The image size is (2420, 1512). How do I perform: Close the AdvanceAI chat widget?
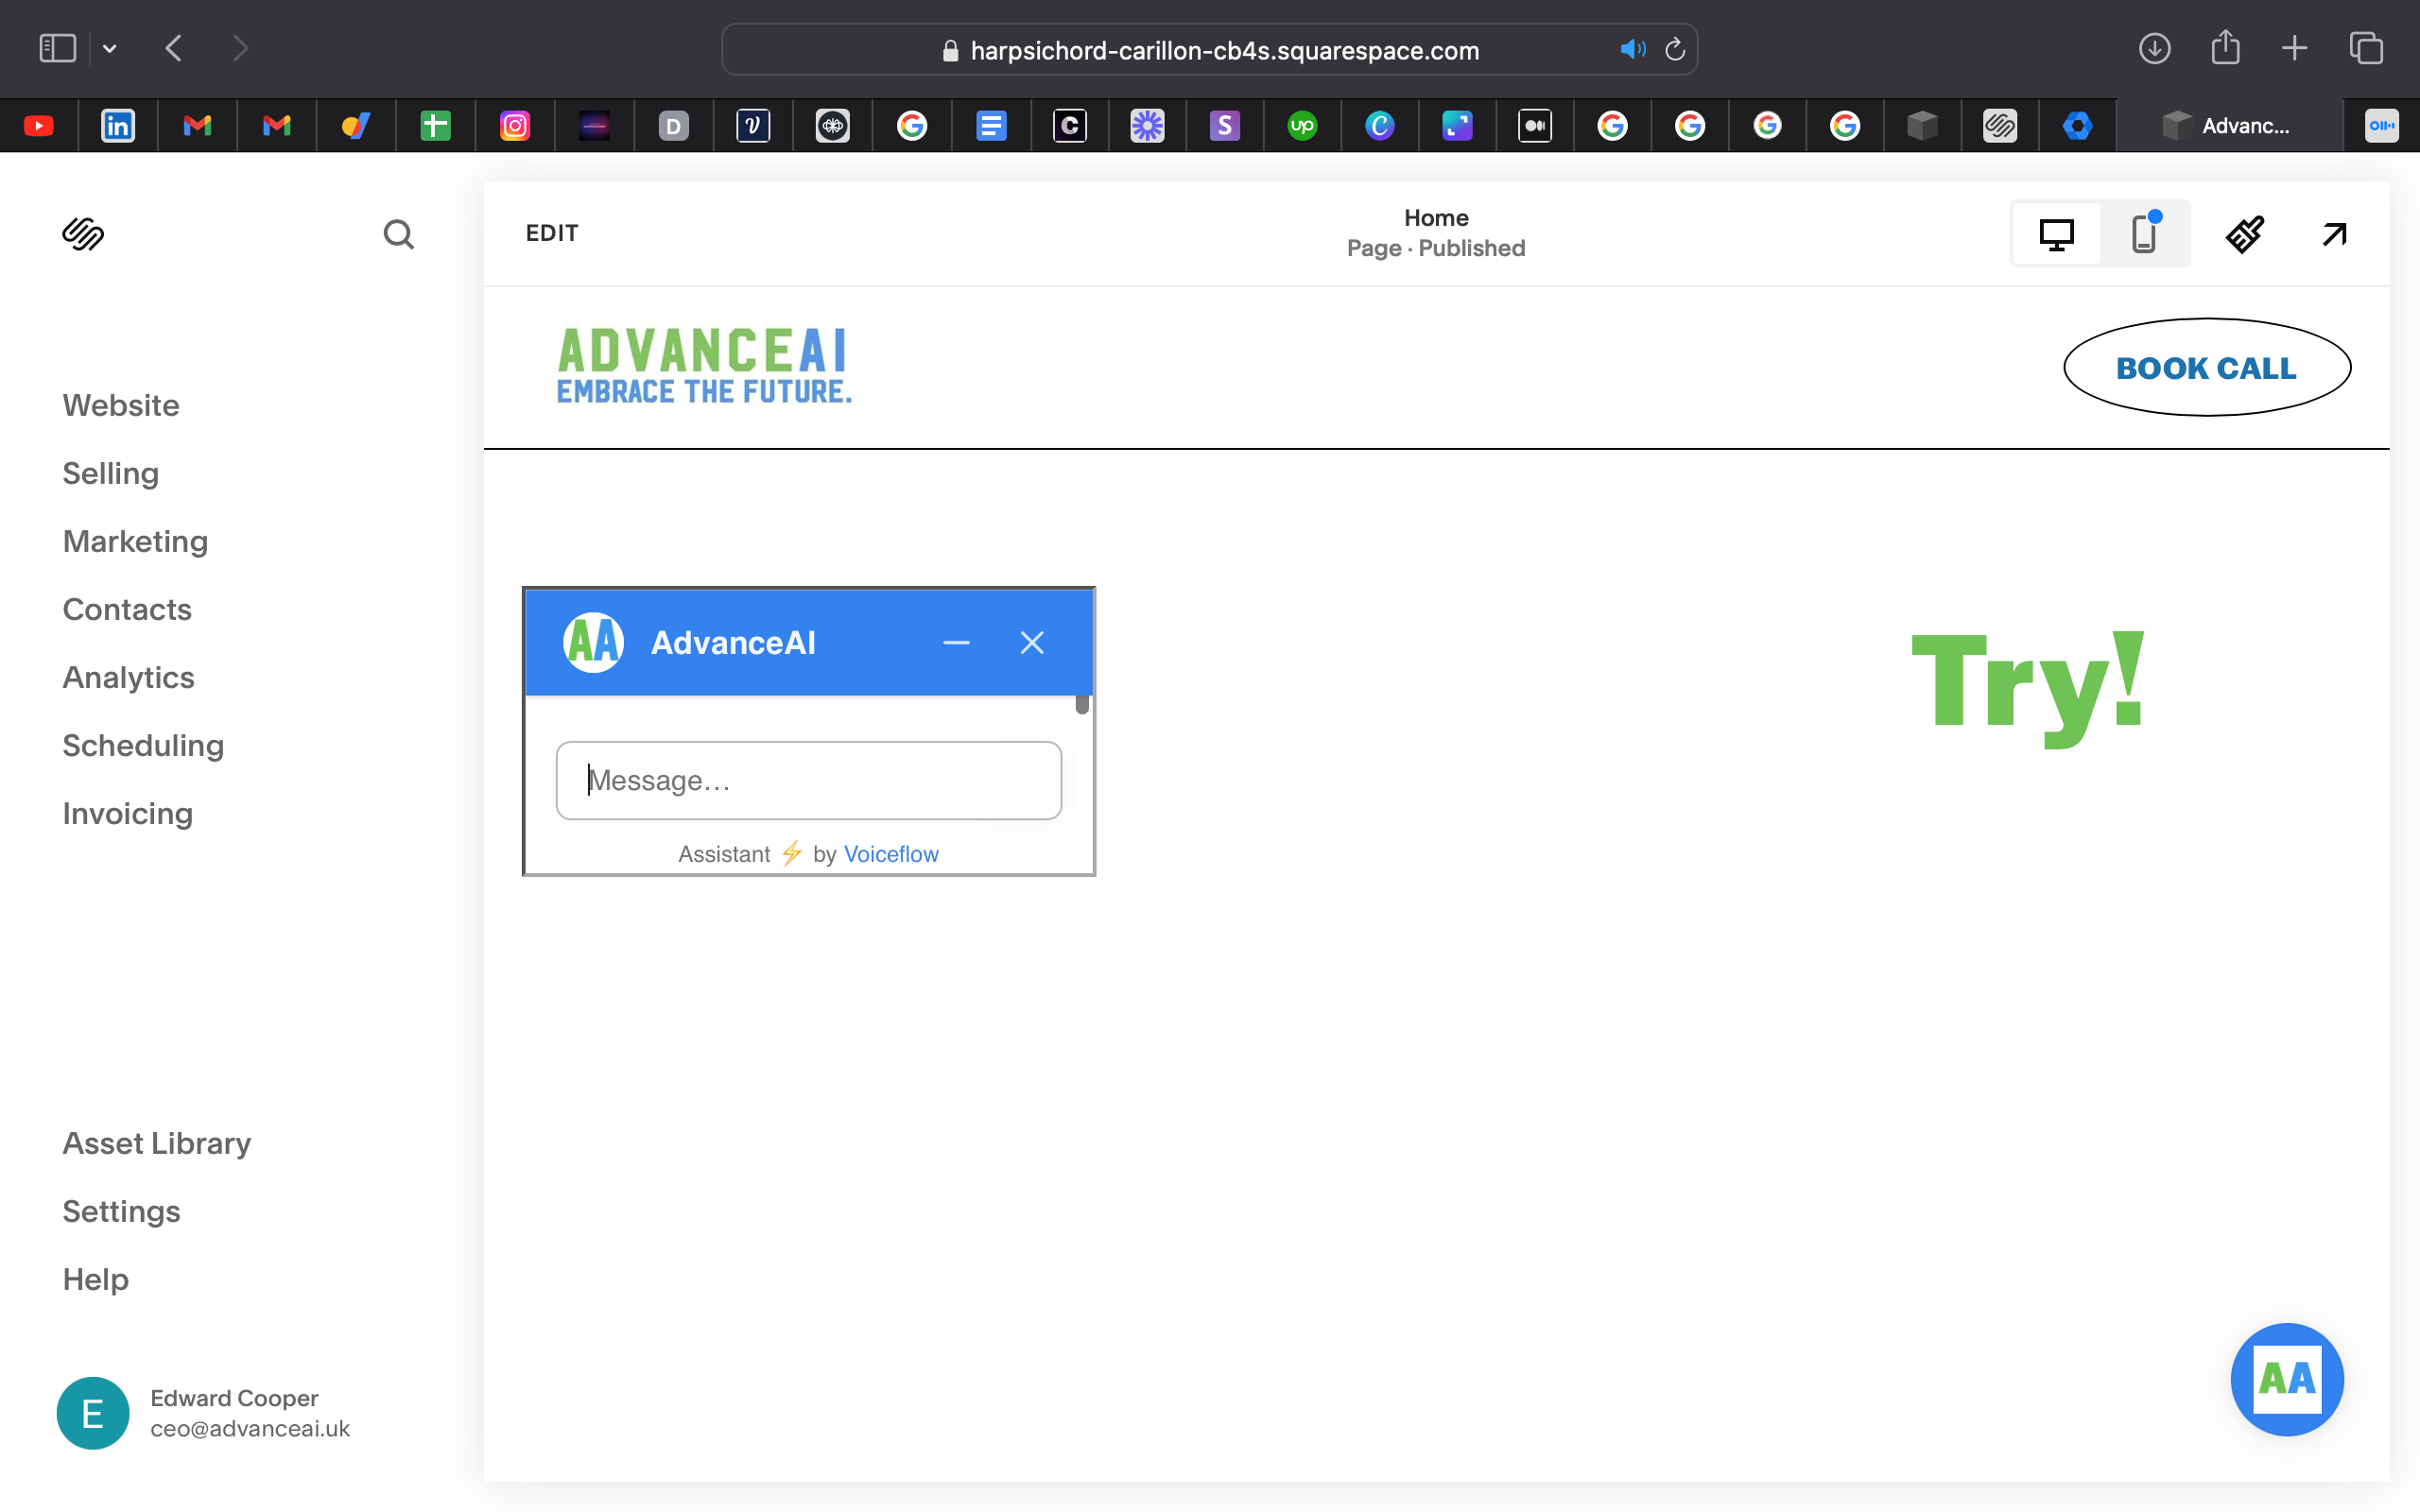[1032, 642]
